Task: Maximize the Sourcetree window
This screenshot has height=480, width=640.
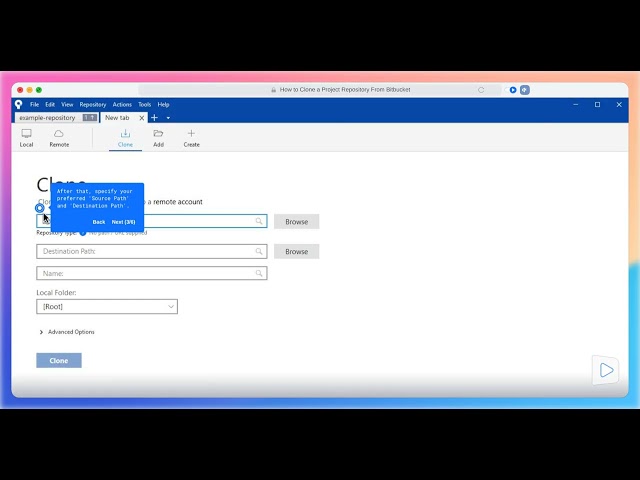Action: (598, 104)
